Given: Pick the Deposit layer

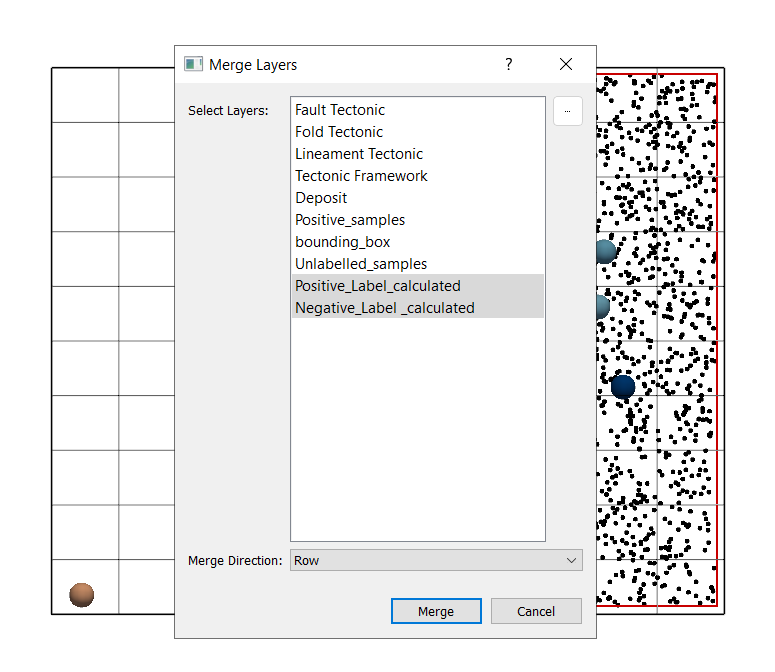Looking at the screenshot, I should coord(321,198).
